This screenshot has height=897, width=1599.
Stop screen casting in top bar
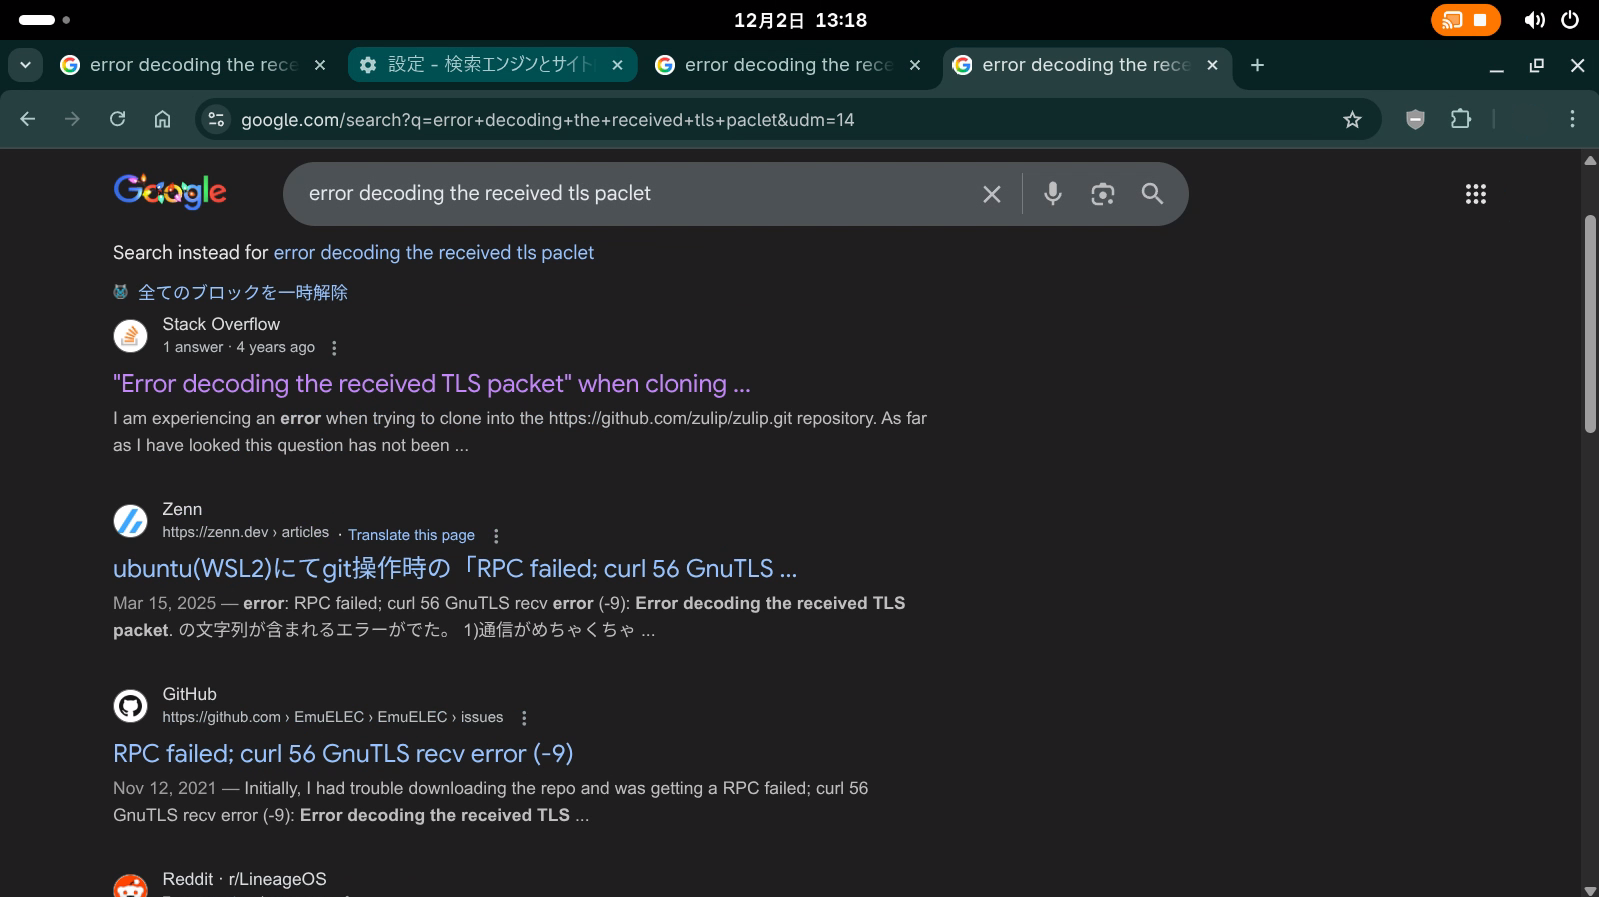pyautogui.click(x=1480, y=20)
